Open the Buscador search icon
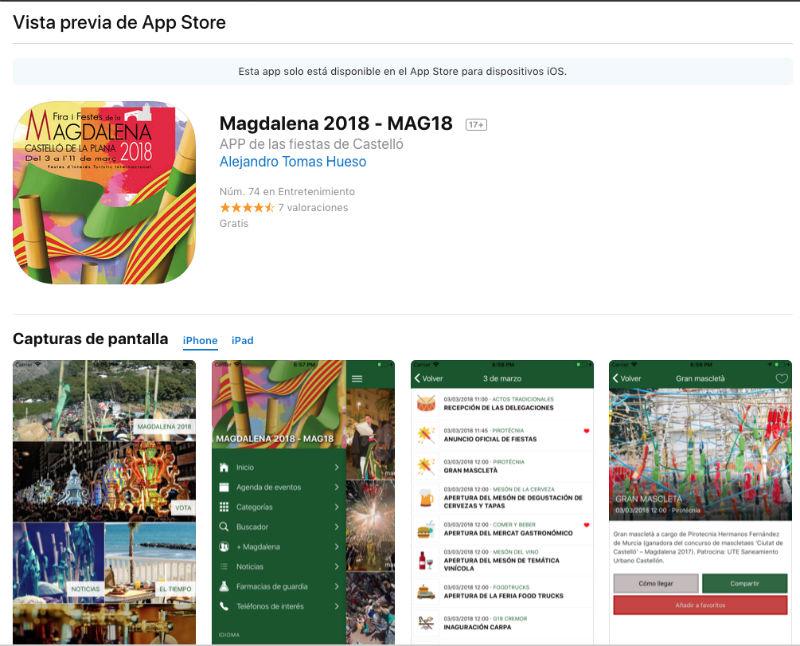 [x=223, y=526]
